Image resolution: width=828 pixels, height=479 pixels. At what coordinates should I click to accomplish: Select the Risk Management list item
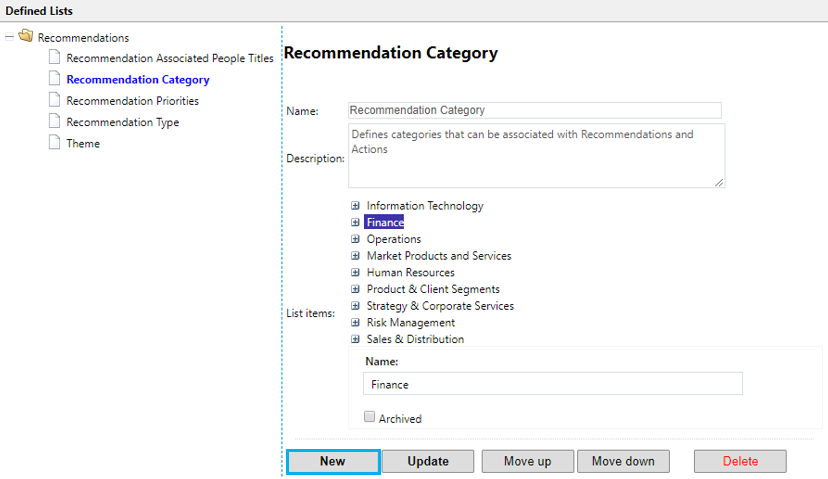pyautogui.click(x=410, y=323)
